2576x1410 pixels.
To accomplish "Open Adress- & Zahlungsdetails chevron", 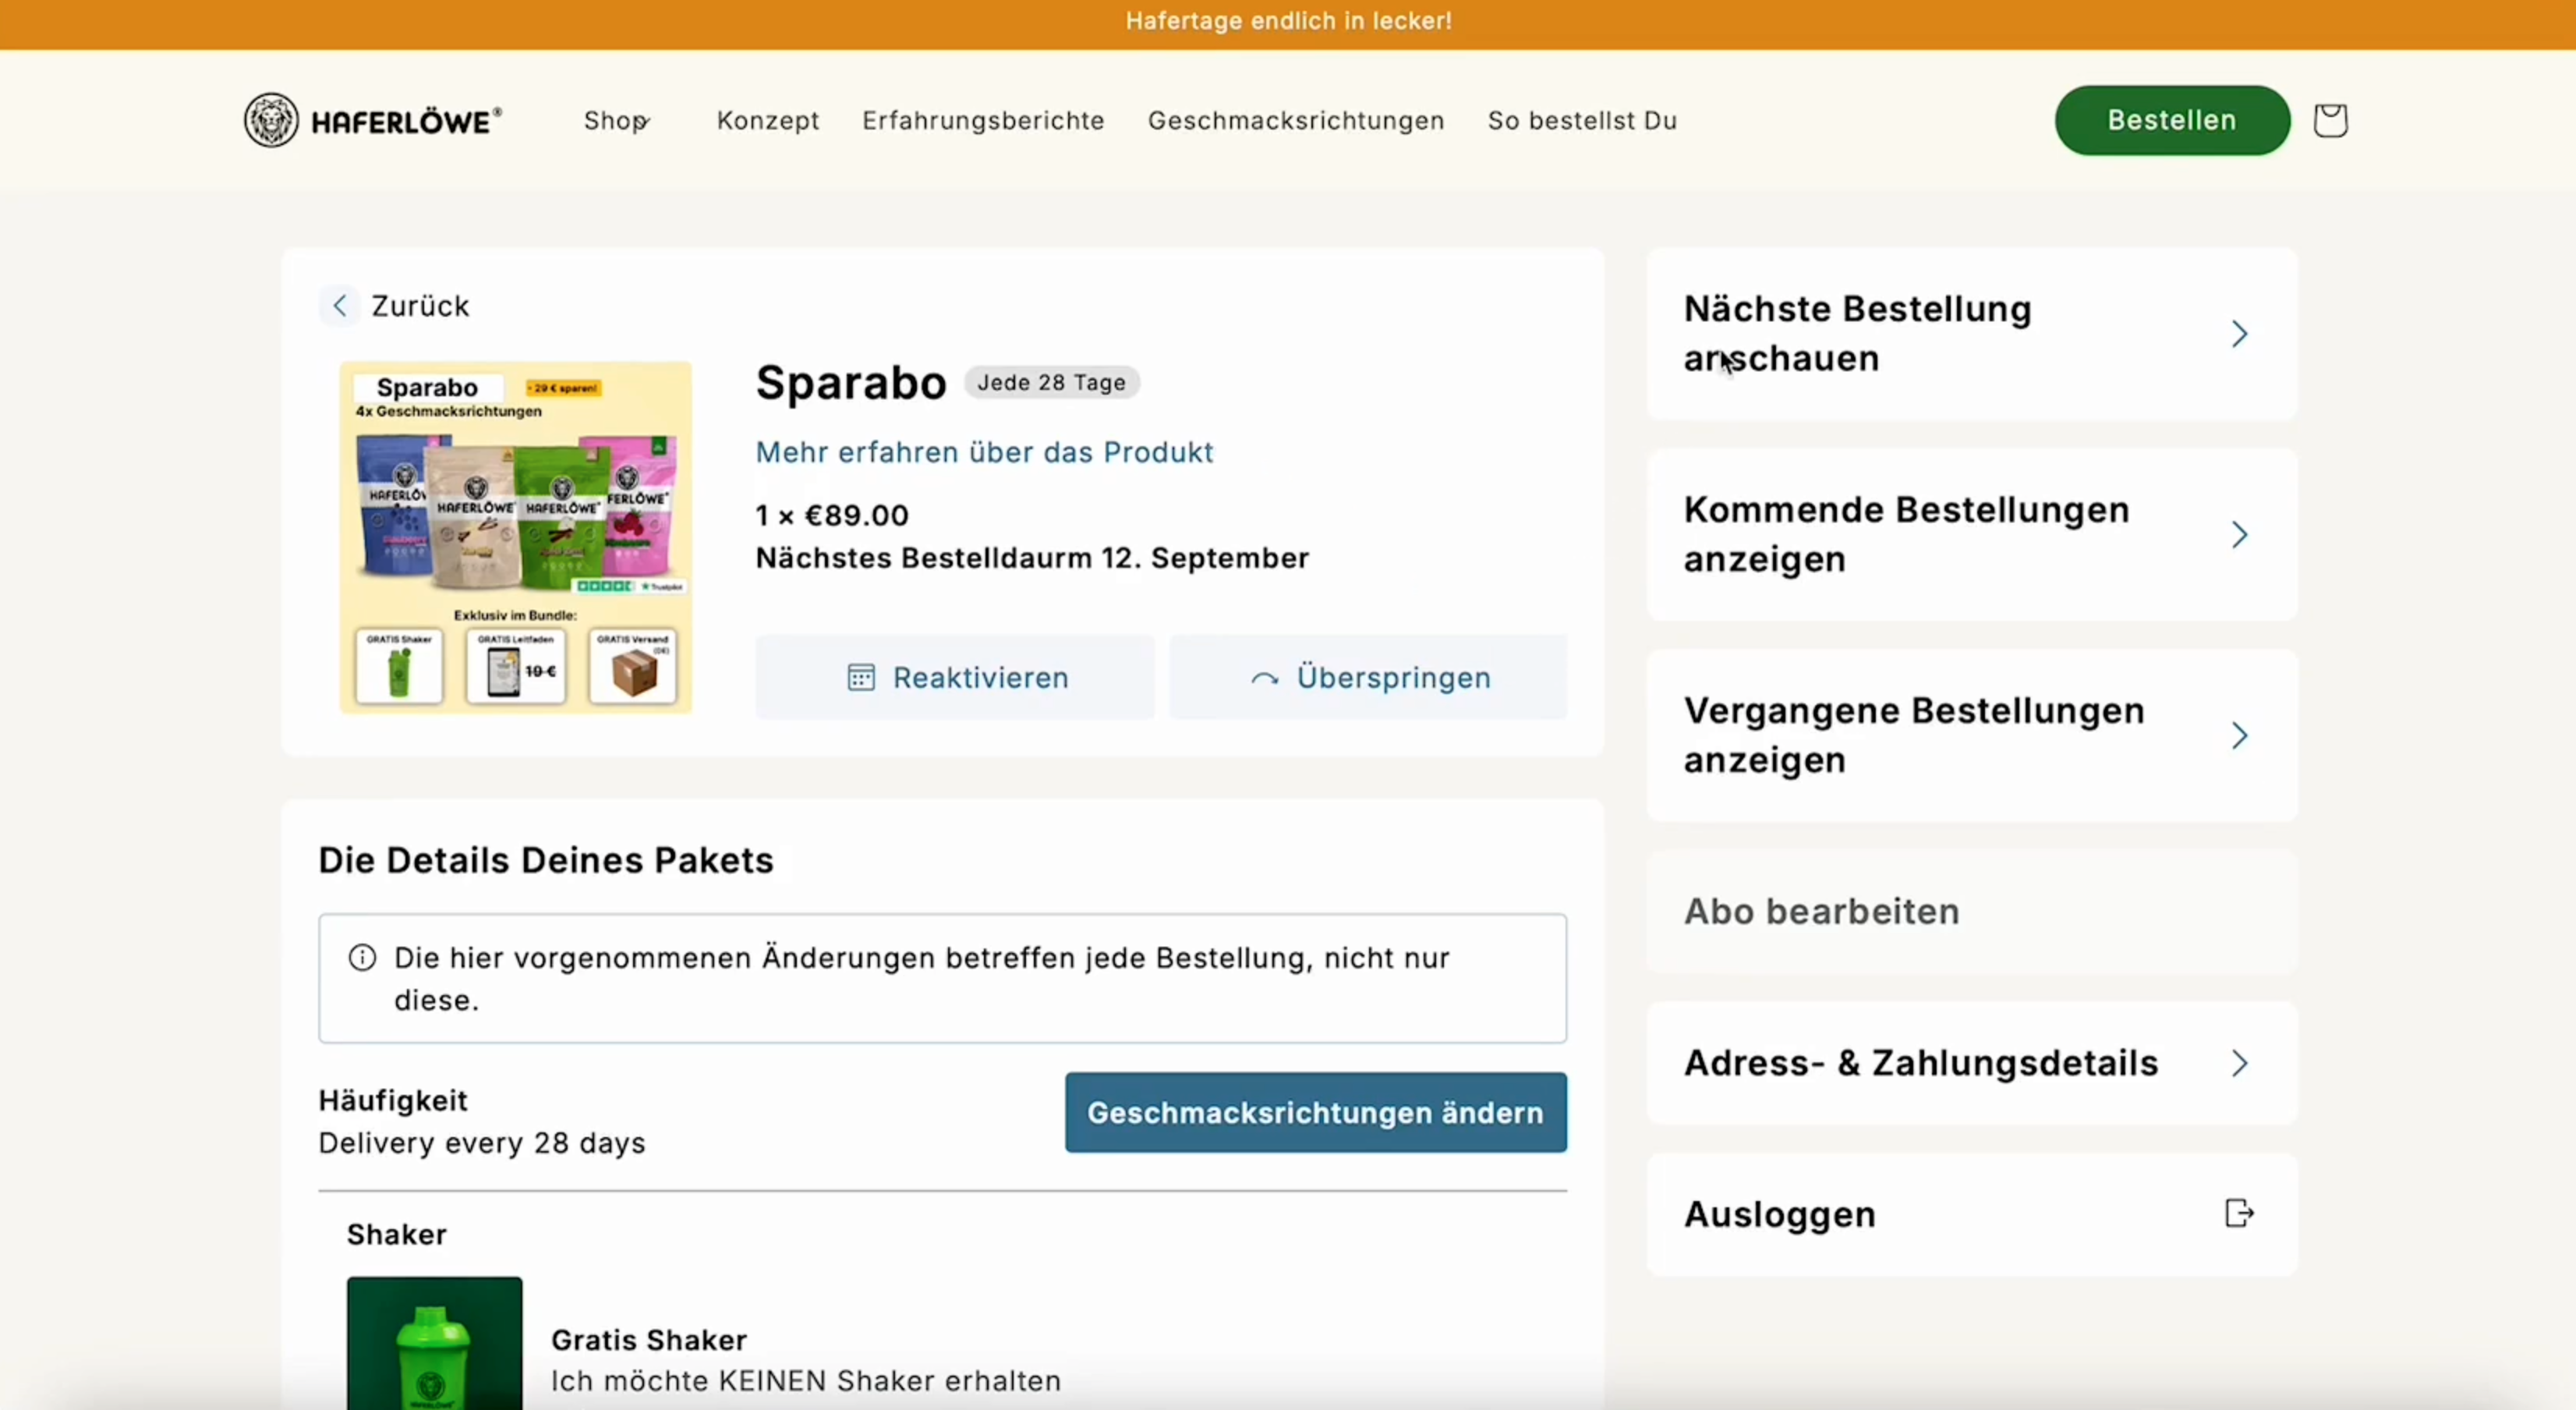I will click(2239, 1063).
